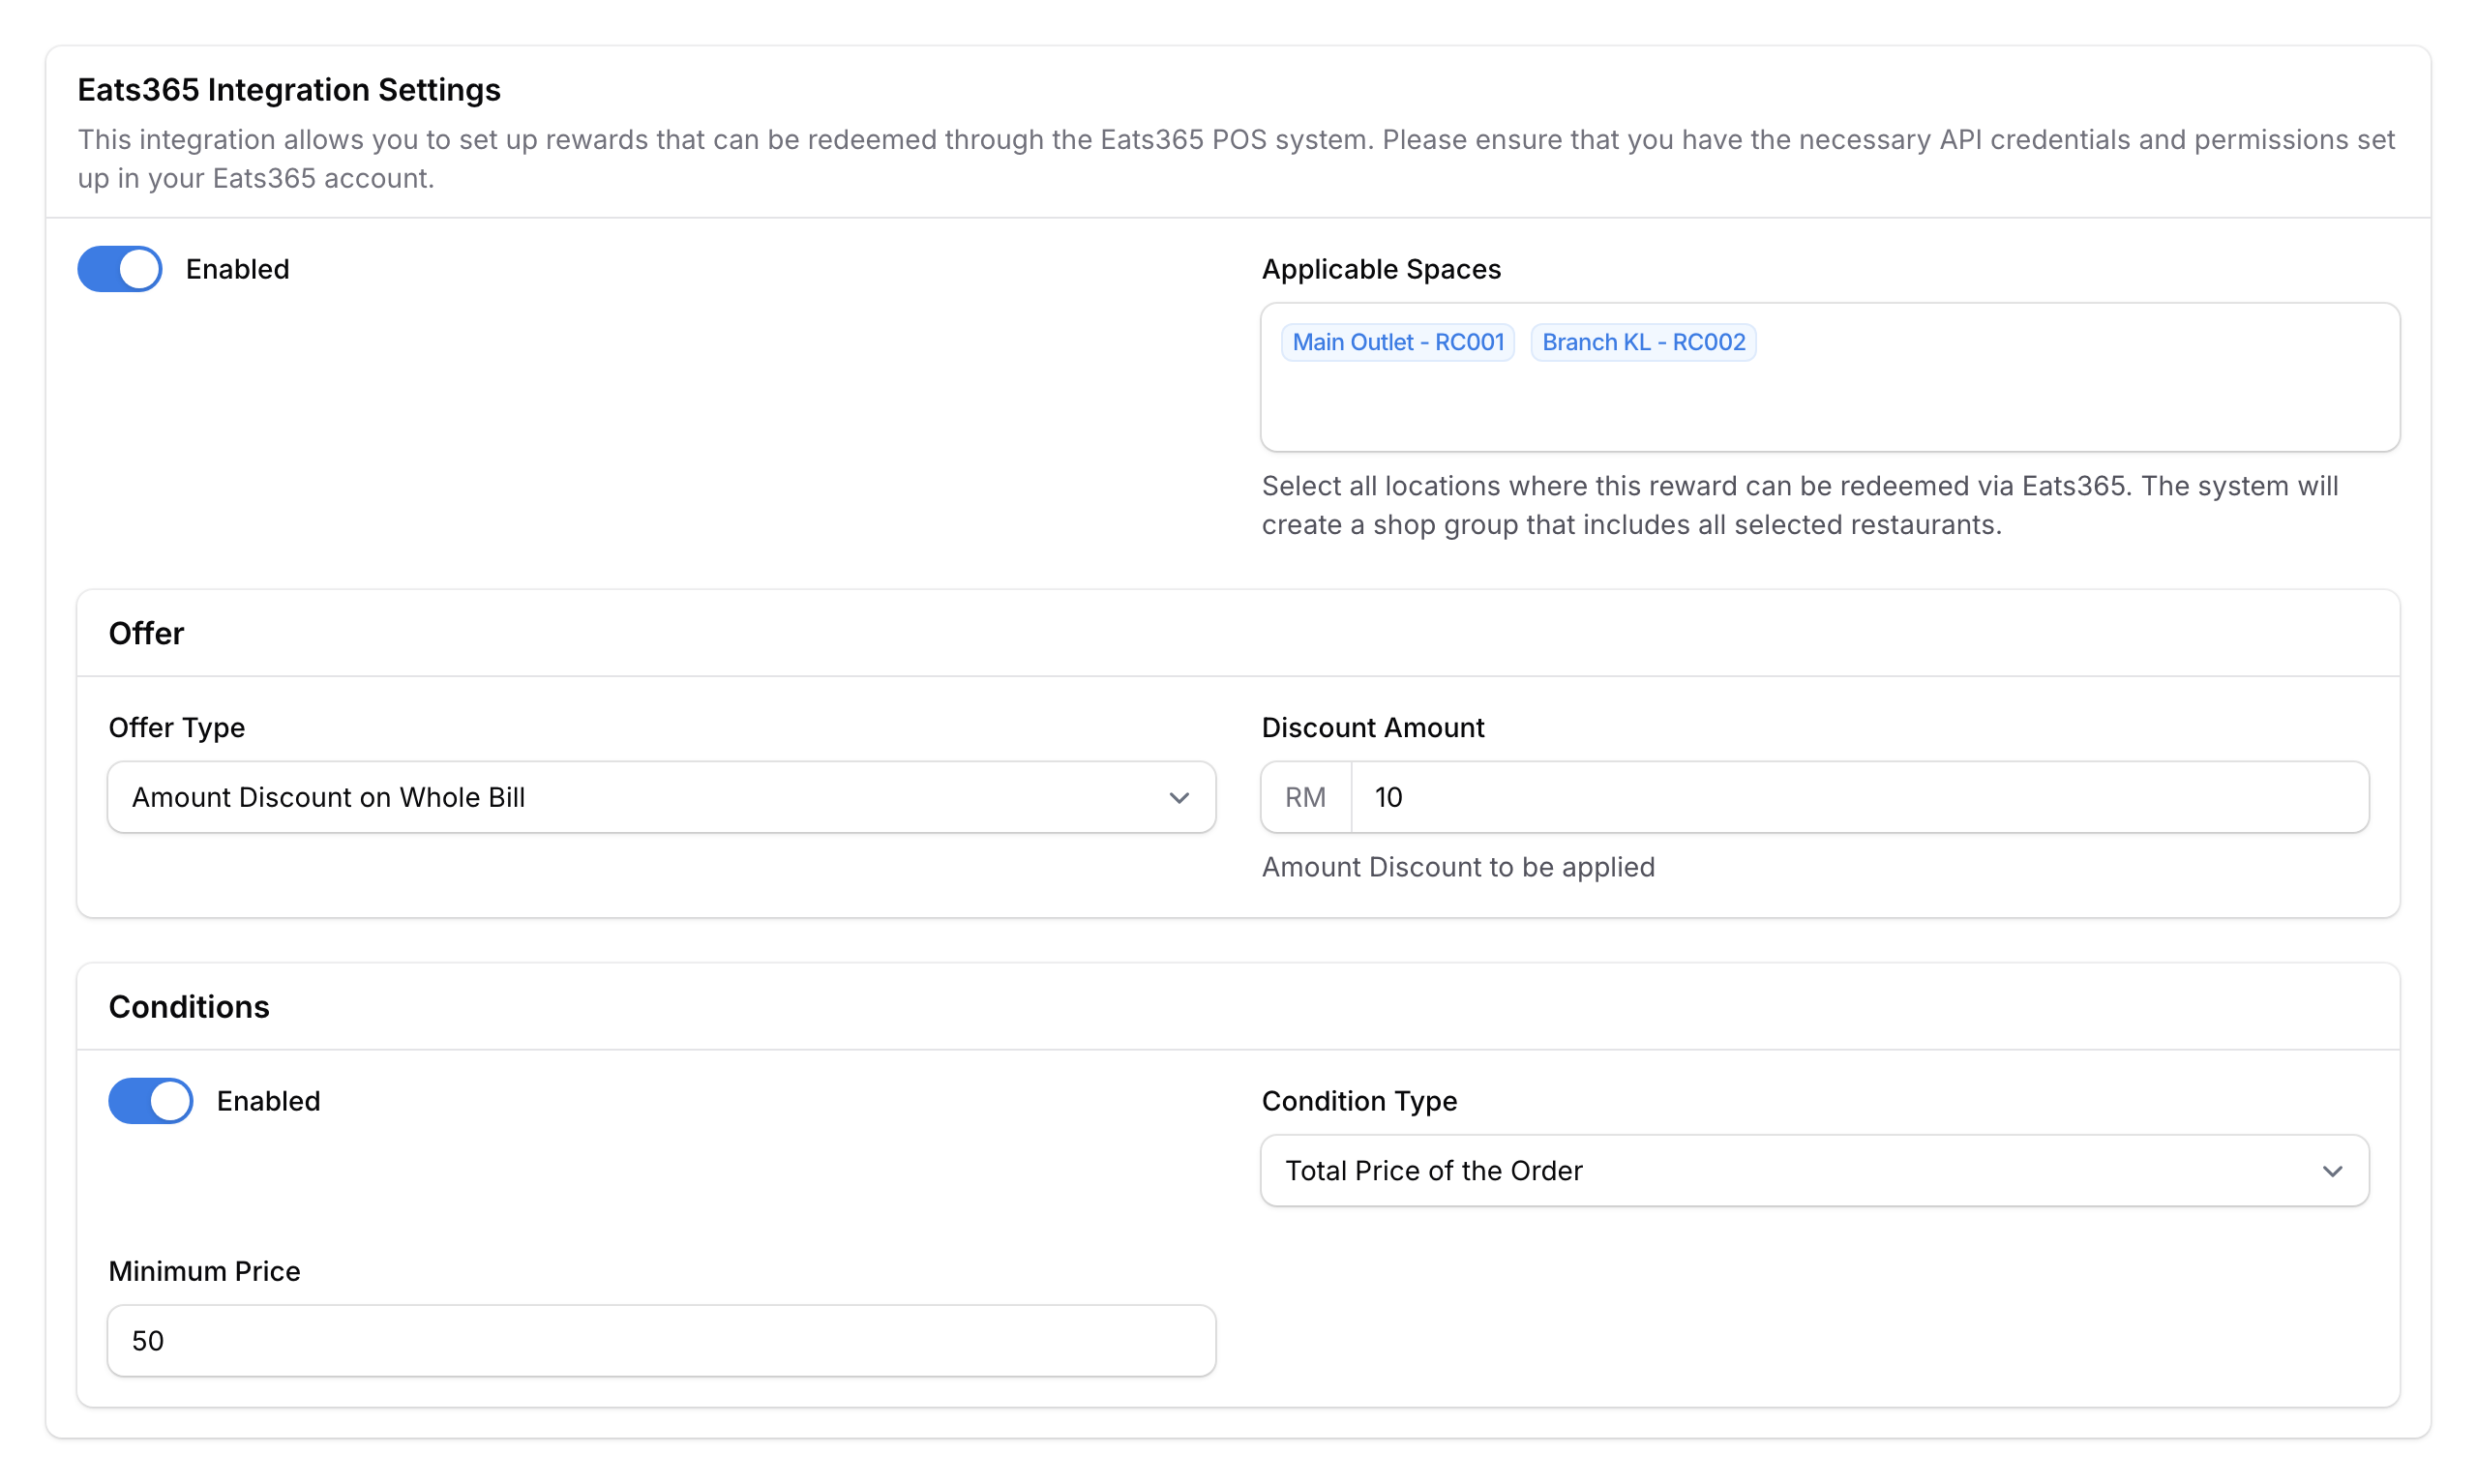
Task: Click the Discount Amount label
Action: click(x=1373, y=727)
